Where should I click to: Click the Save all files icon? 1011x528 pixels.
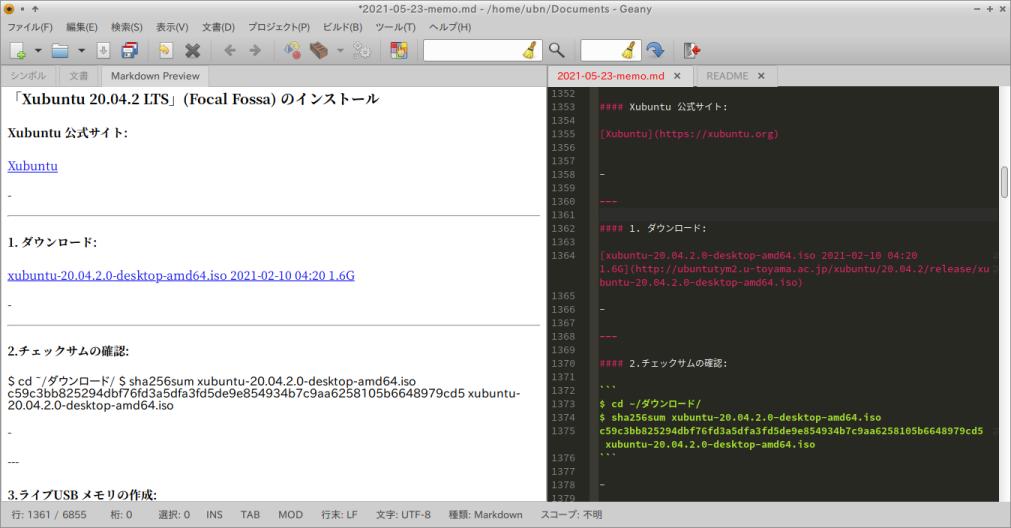click(130, 50)
